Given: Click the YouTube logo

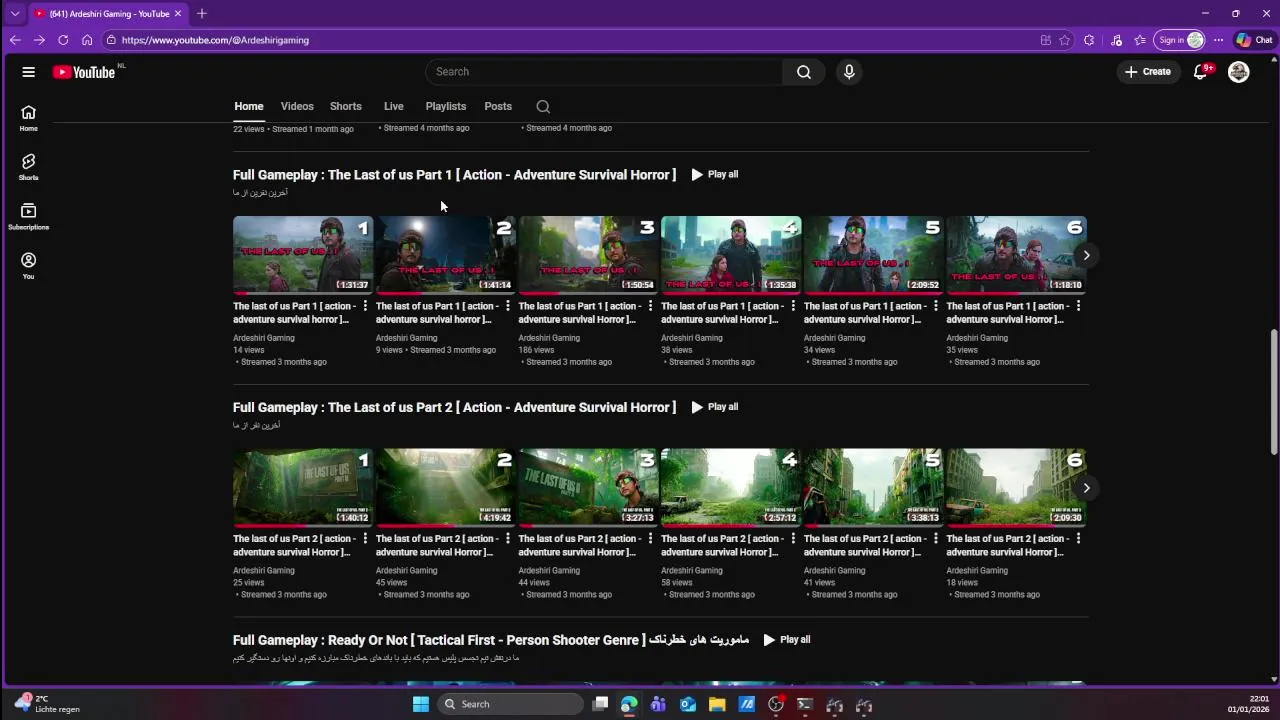Looking at the screenshot, I should click(x=84, y=72).
